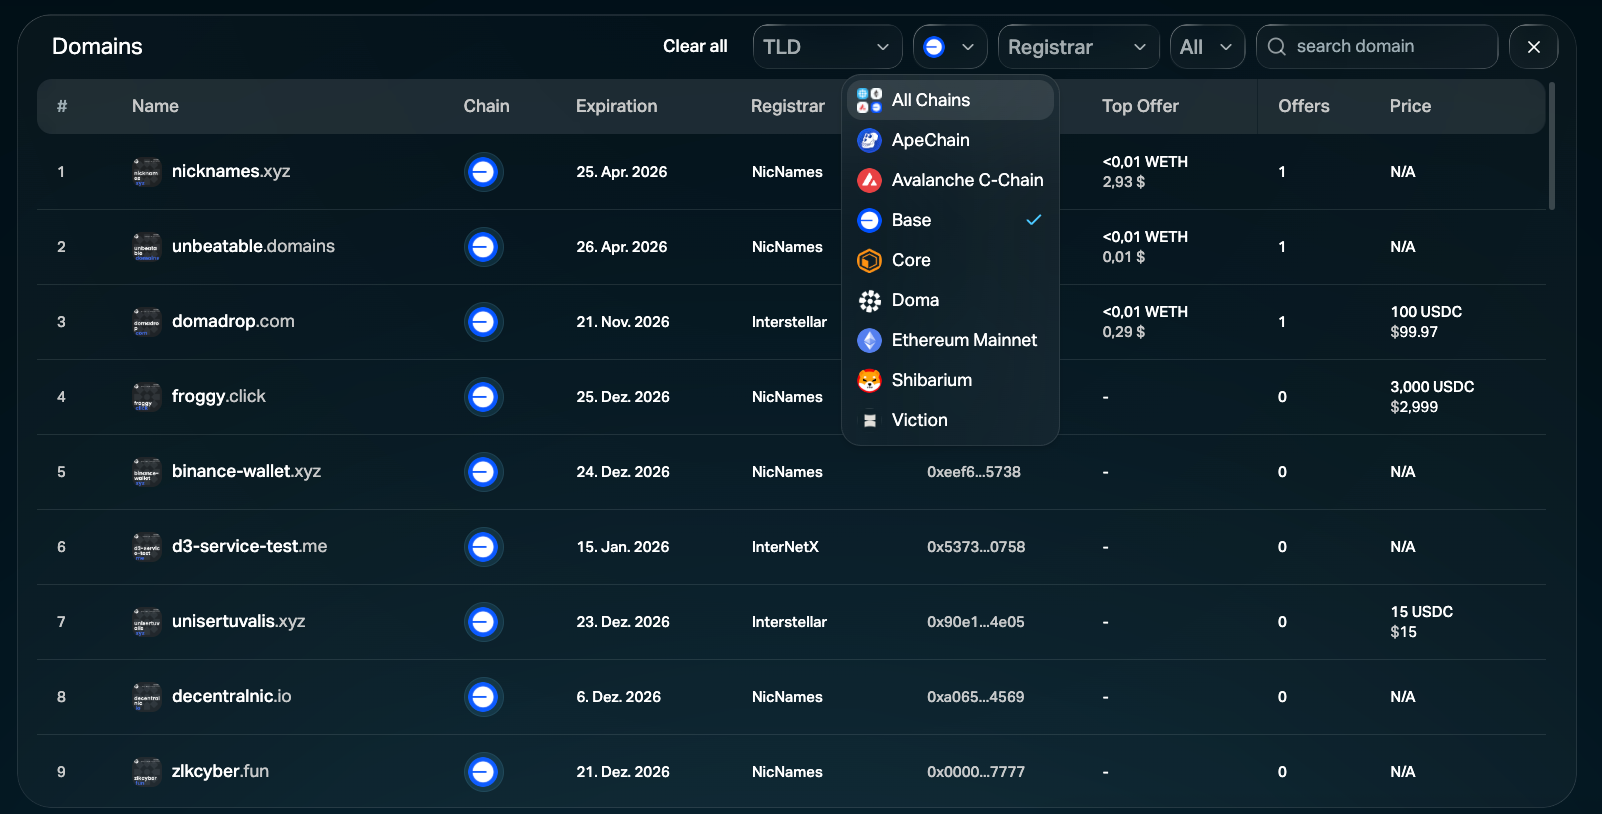Screen dimensions: 1602x814
Task: Click the search domain input field
Action: 1390,47
